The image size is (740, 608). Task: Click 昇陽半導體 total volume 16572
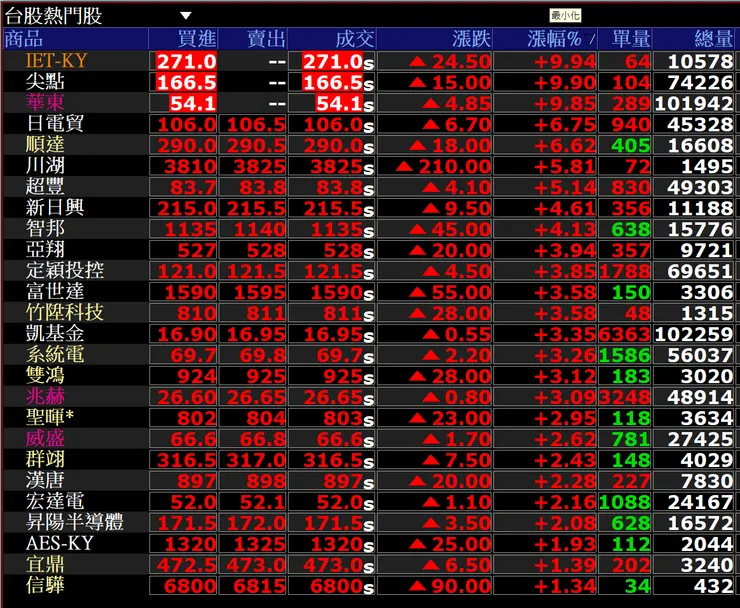coord(700,523)
